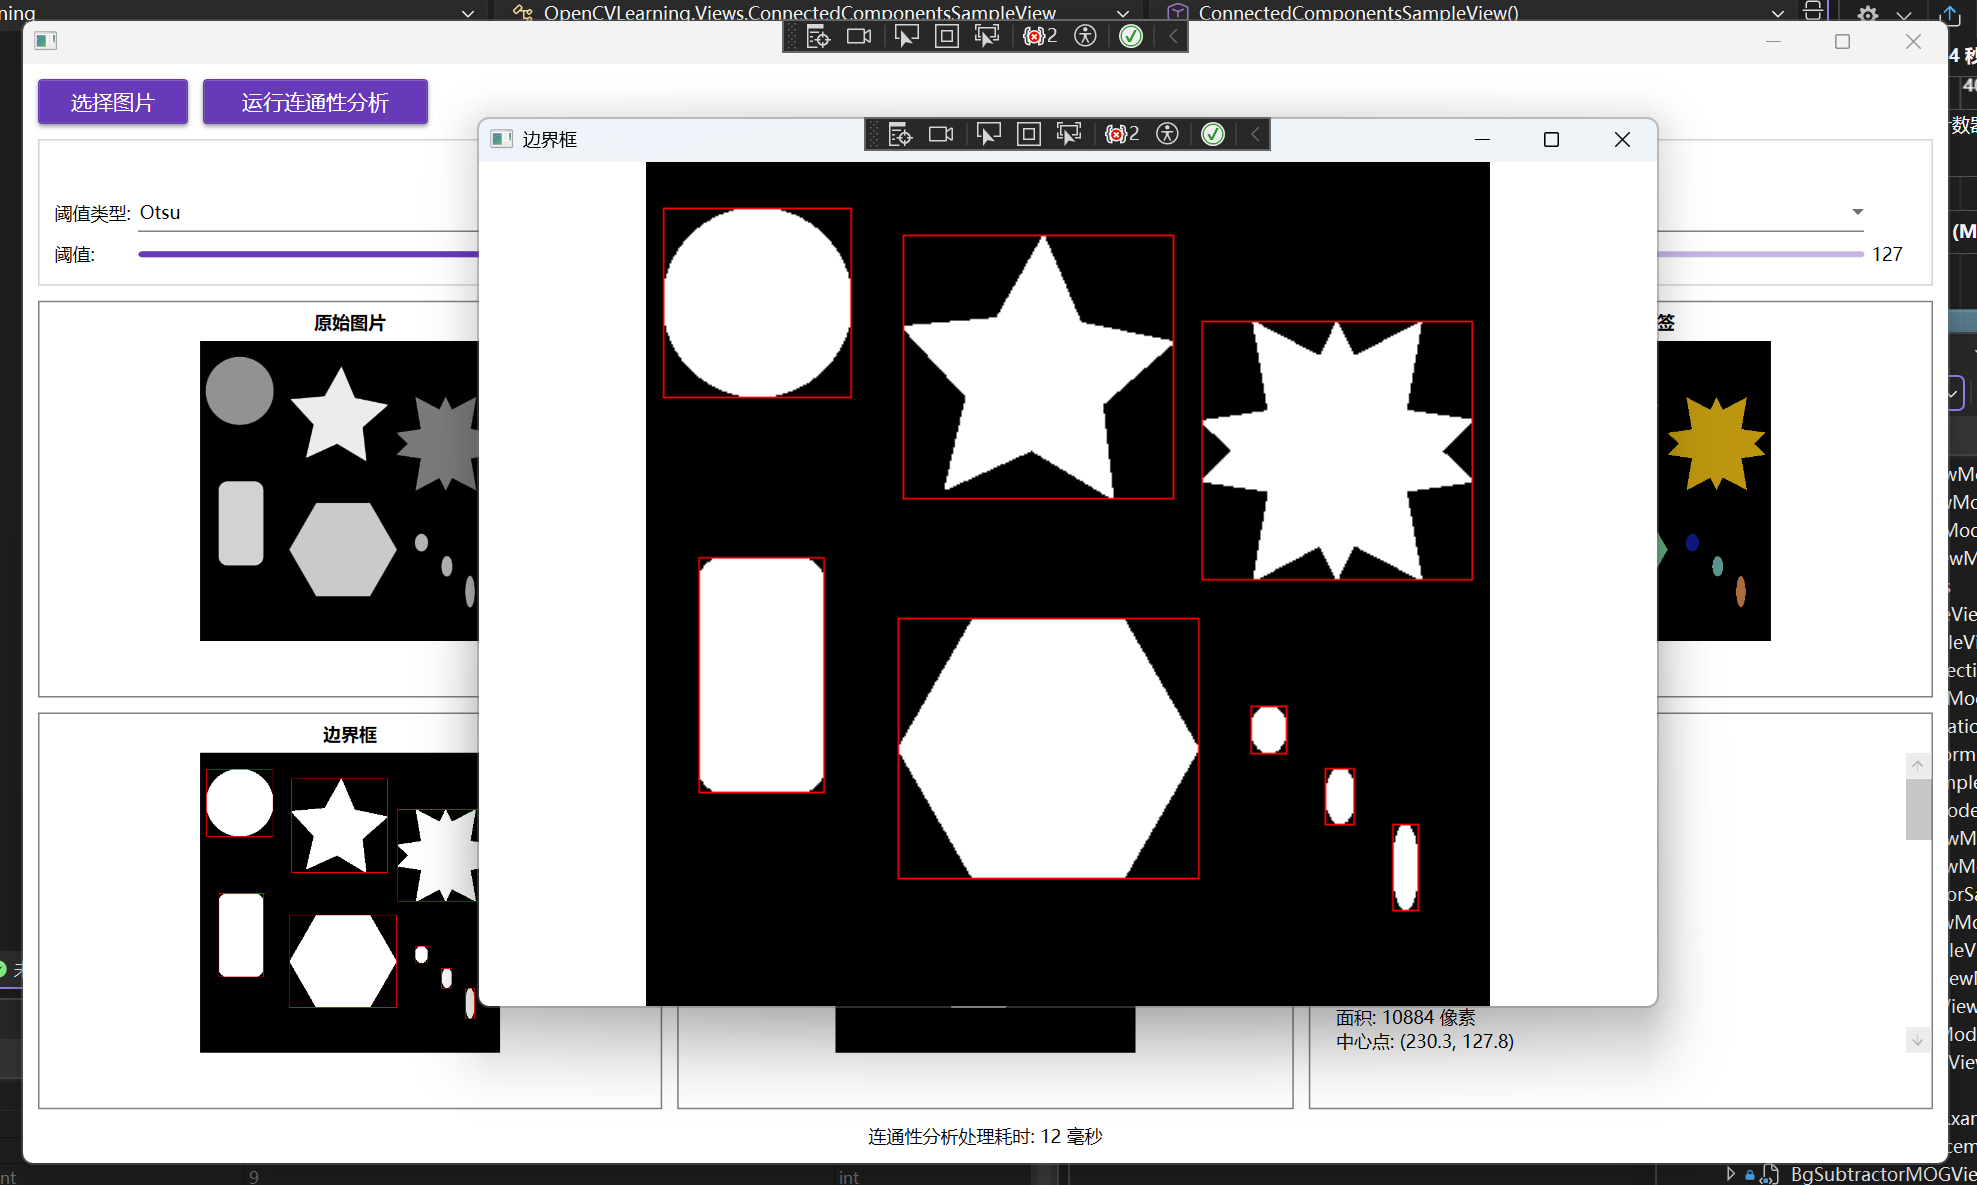Image resolution: width=1977 pixels, height=1185 pixels.
Task: Click scroll-down arrow in statistics panel
Action: point(1917,1040)
